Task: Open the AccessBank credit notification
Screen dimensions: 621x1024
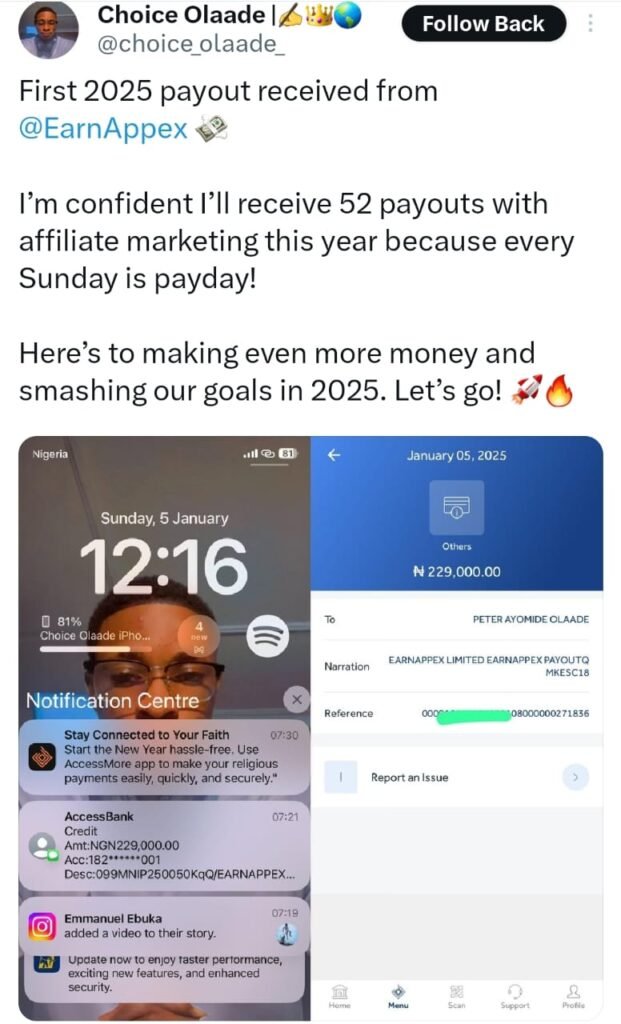Action: pos(165,846)
